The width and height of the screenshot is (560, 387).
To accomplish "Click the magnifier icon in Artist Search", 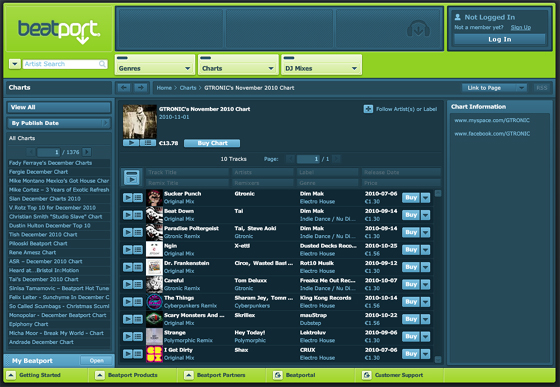I will (x=102, y=64).
